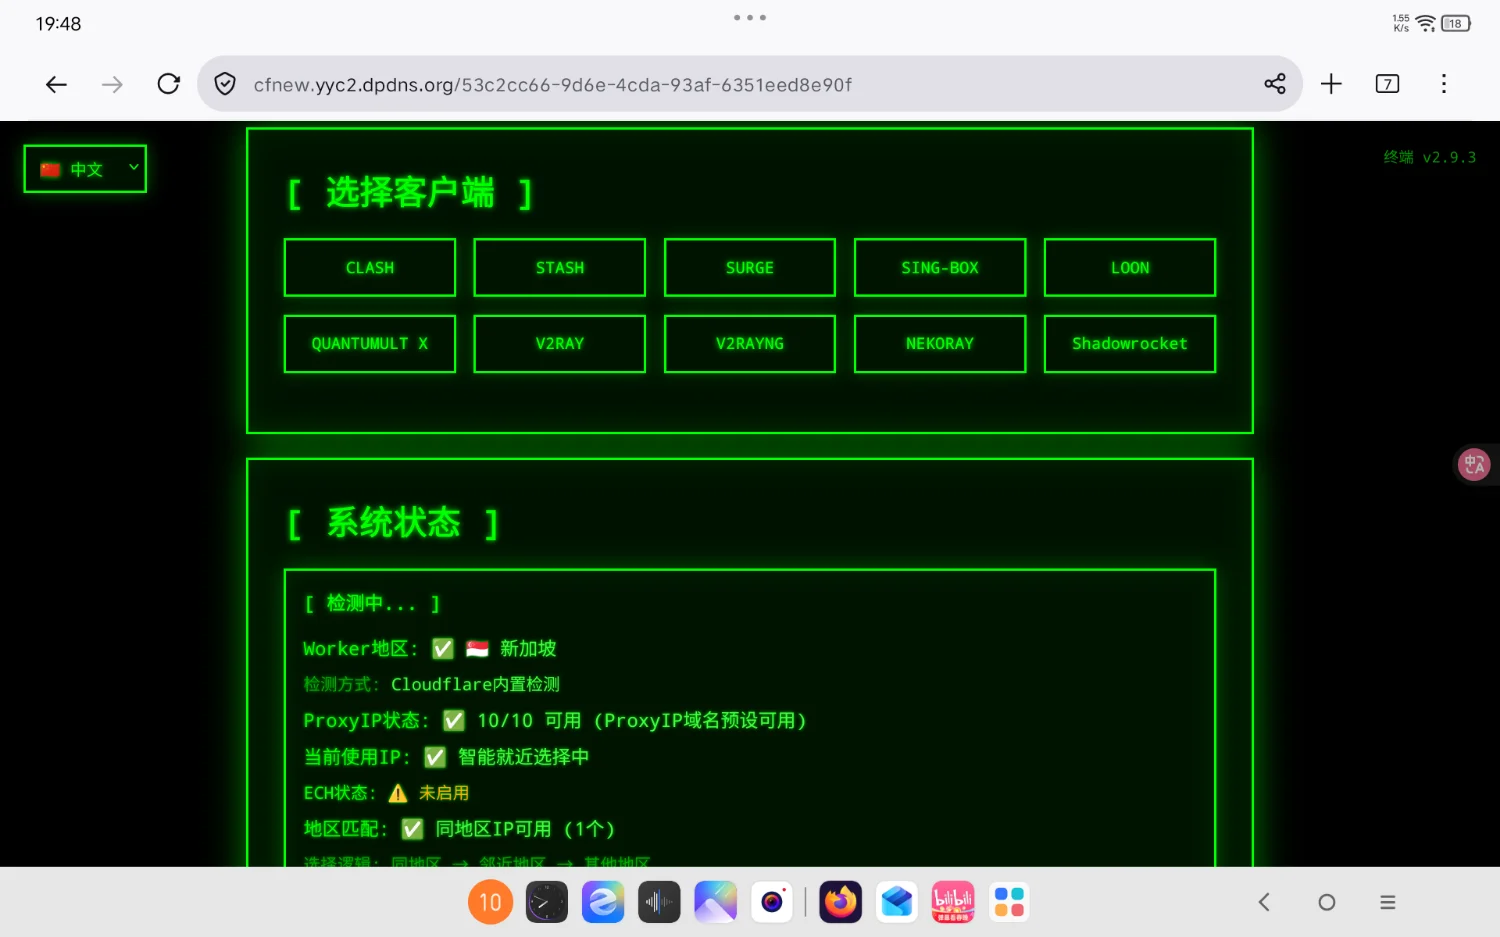Open a new browser tab
The image size is (1500, 937).
pyautogui.click(x=1331, y=84)
